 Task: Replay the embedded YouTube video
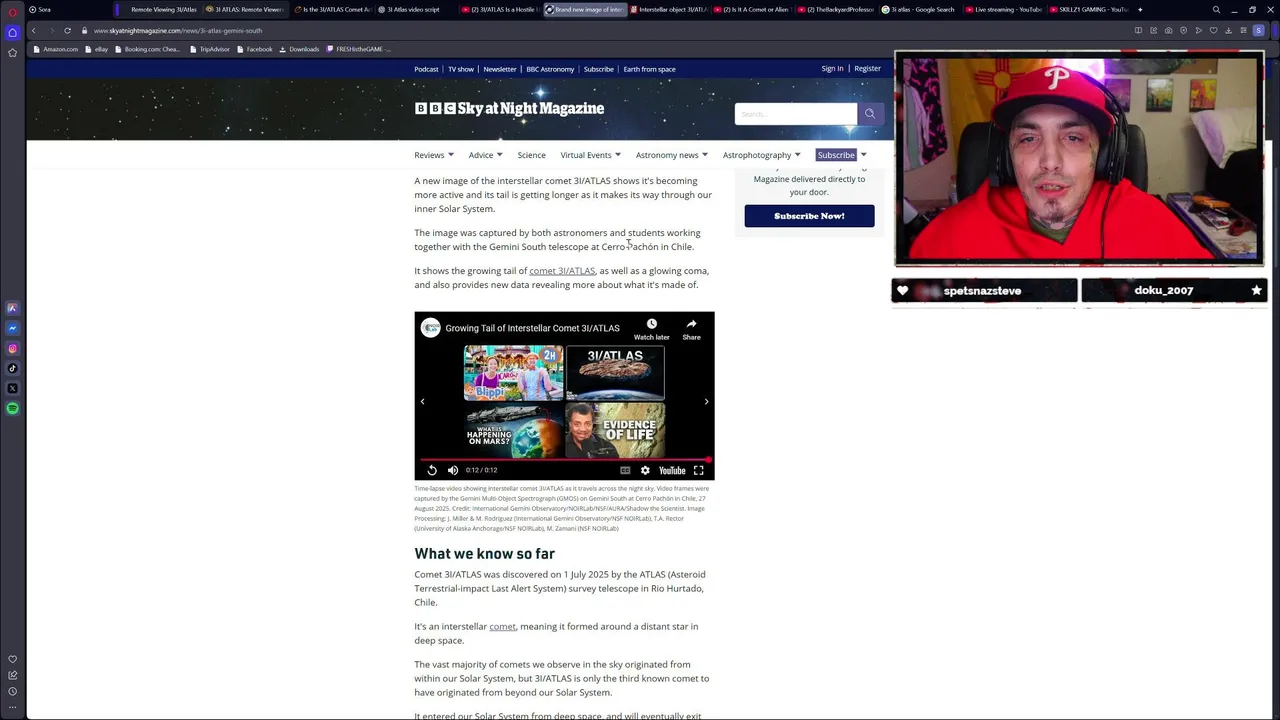tap(432, 470)
